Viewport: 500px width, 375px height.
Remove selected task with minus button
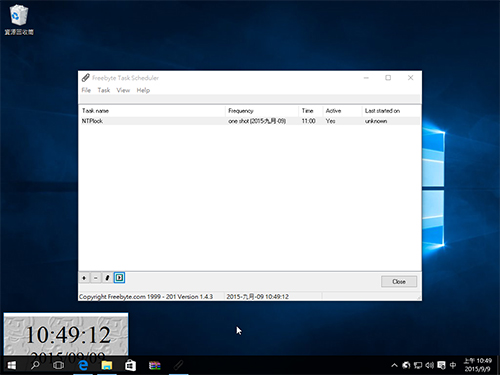[x=96, y=278]
